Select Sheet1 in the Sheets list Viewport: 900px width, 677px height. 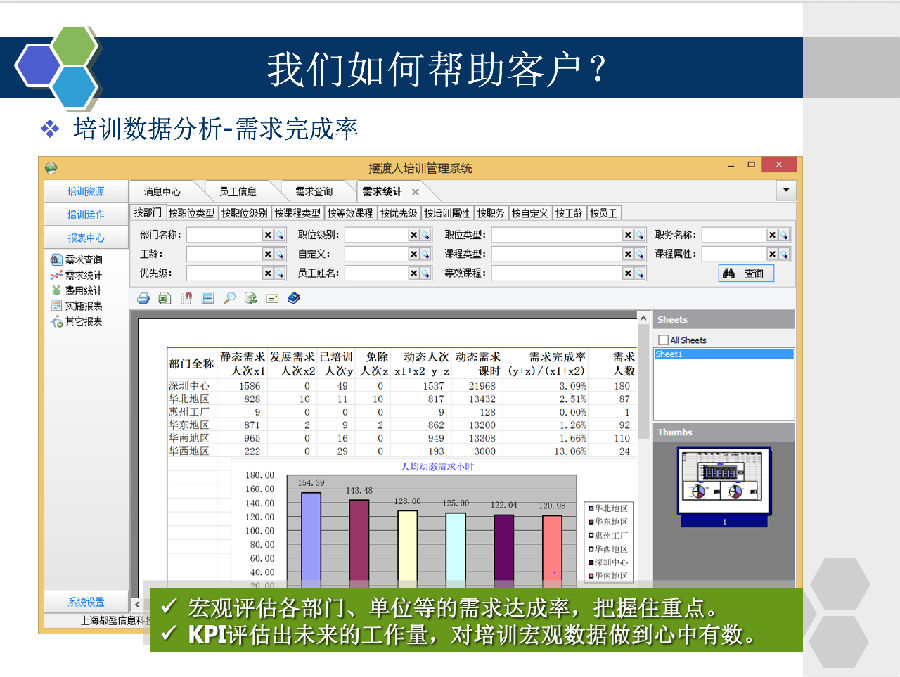point(723,354)
